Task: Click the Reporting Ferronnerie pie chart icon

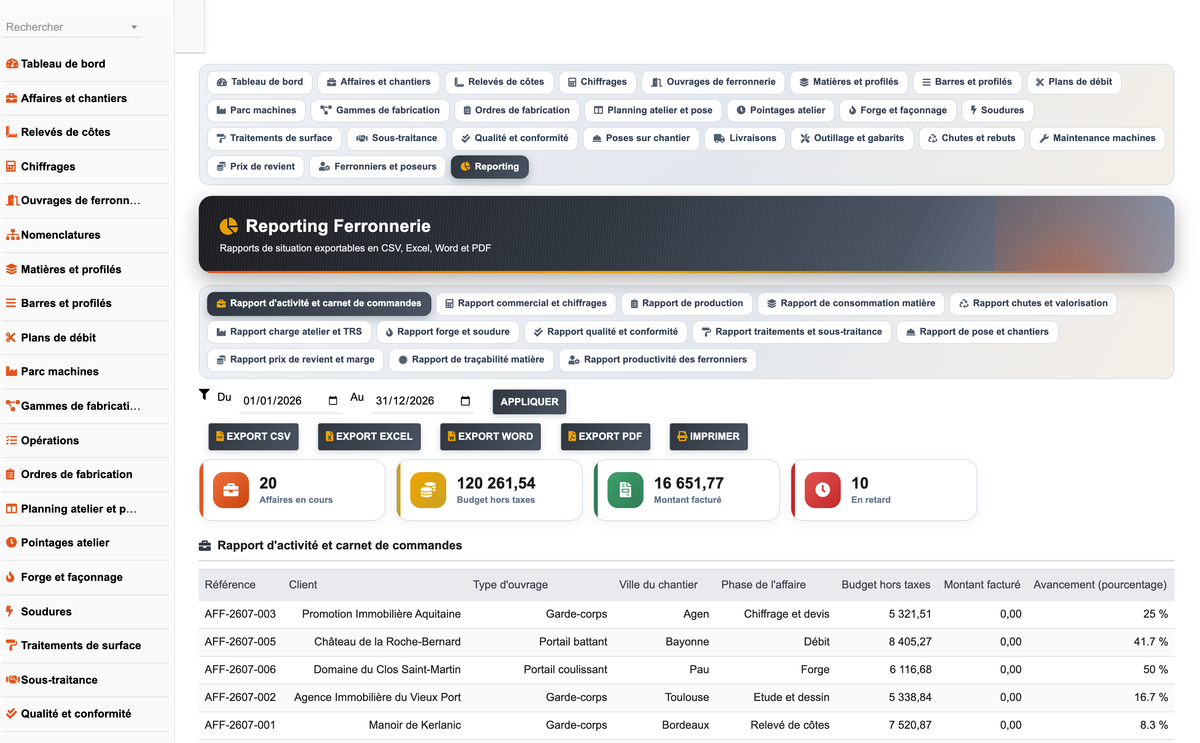Action: 229,227
